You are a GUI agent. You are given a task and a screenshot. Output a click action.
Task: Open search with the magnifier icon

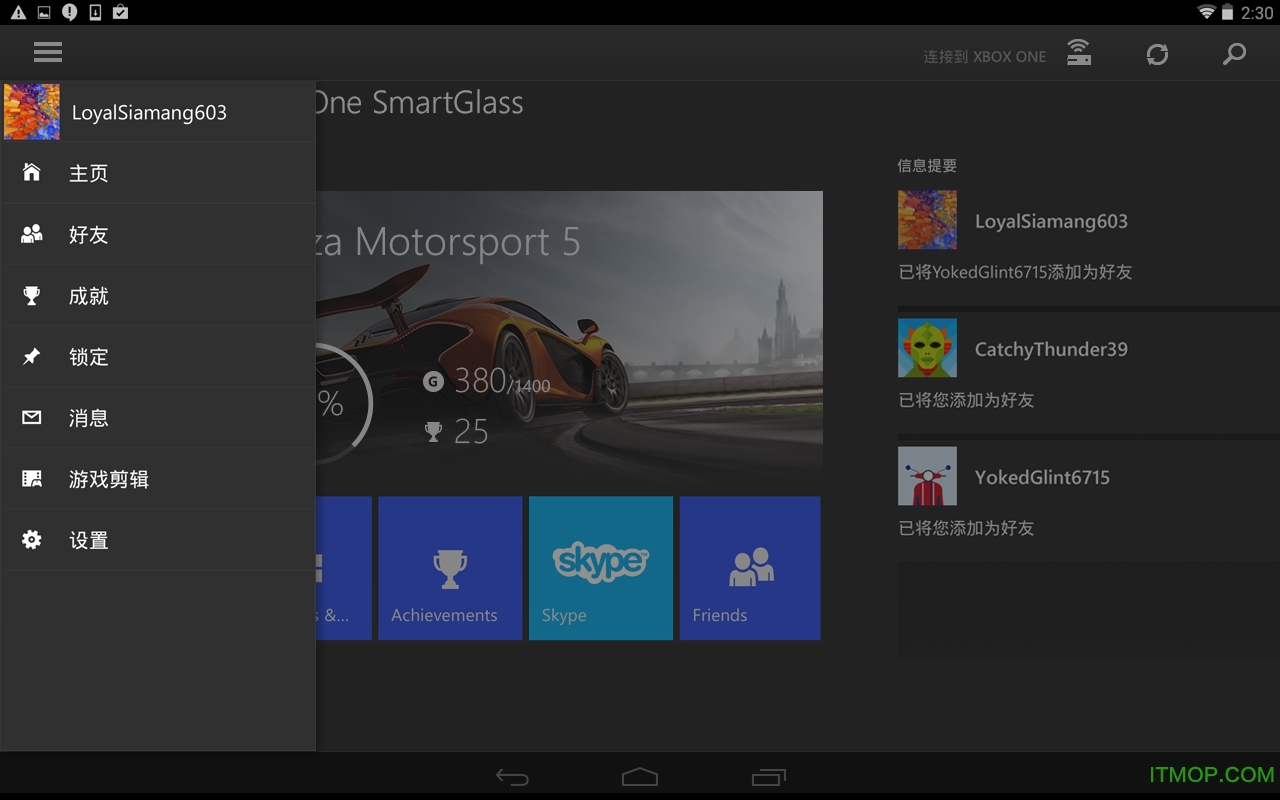point(1235,54)
